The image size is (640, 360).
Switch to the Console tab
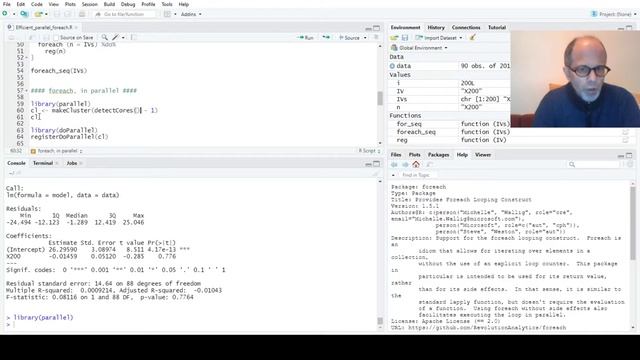point(16,163)
